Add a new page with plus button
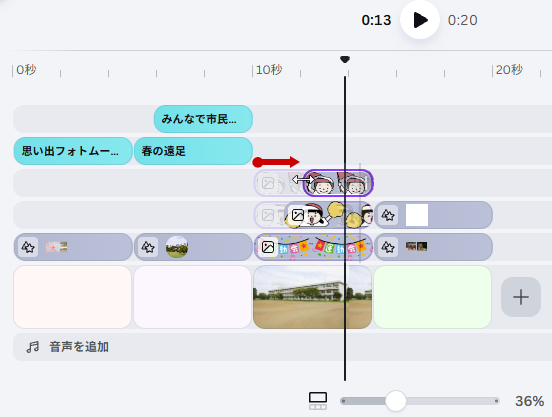The image size is (552, 417). [521, 297]
